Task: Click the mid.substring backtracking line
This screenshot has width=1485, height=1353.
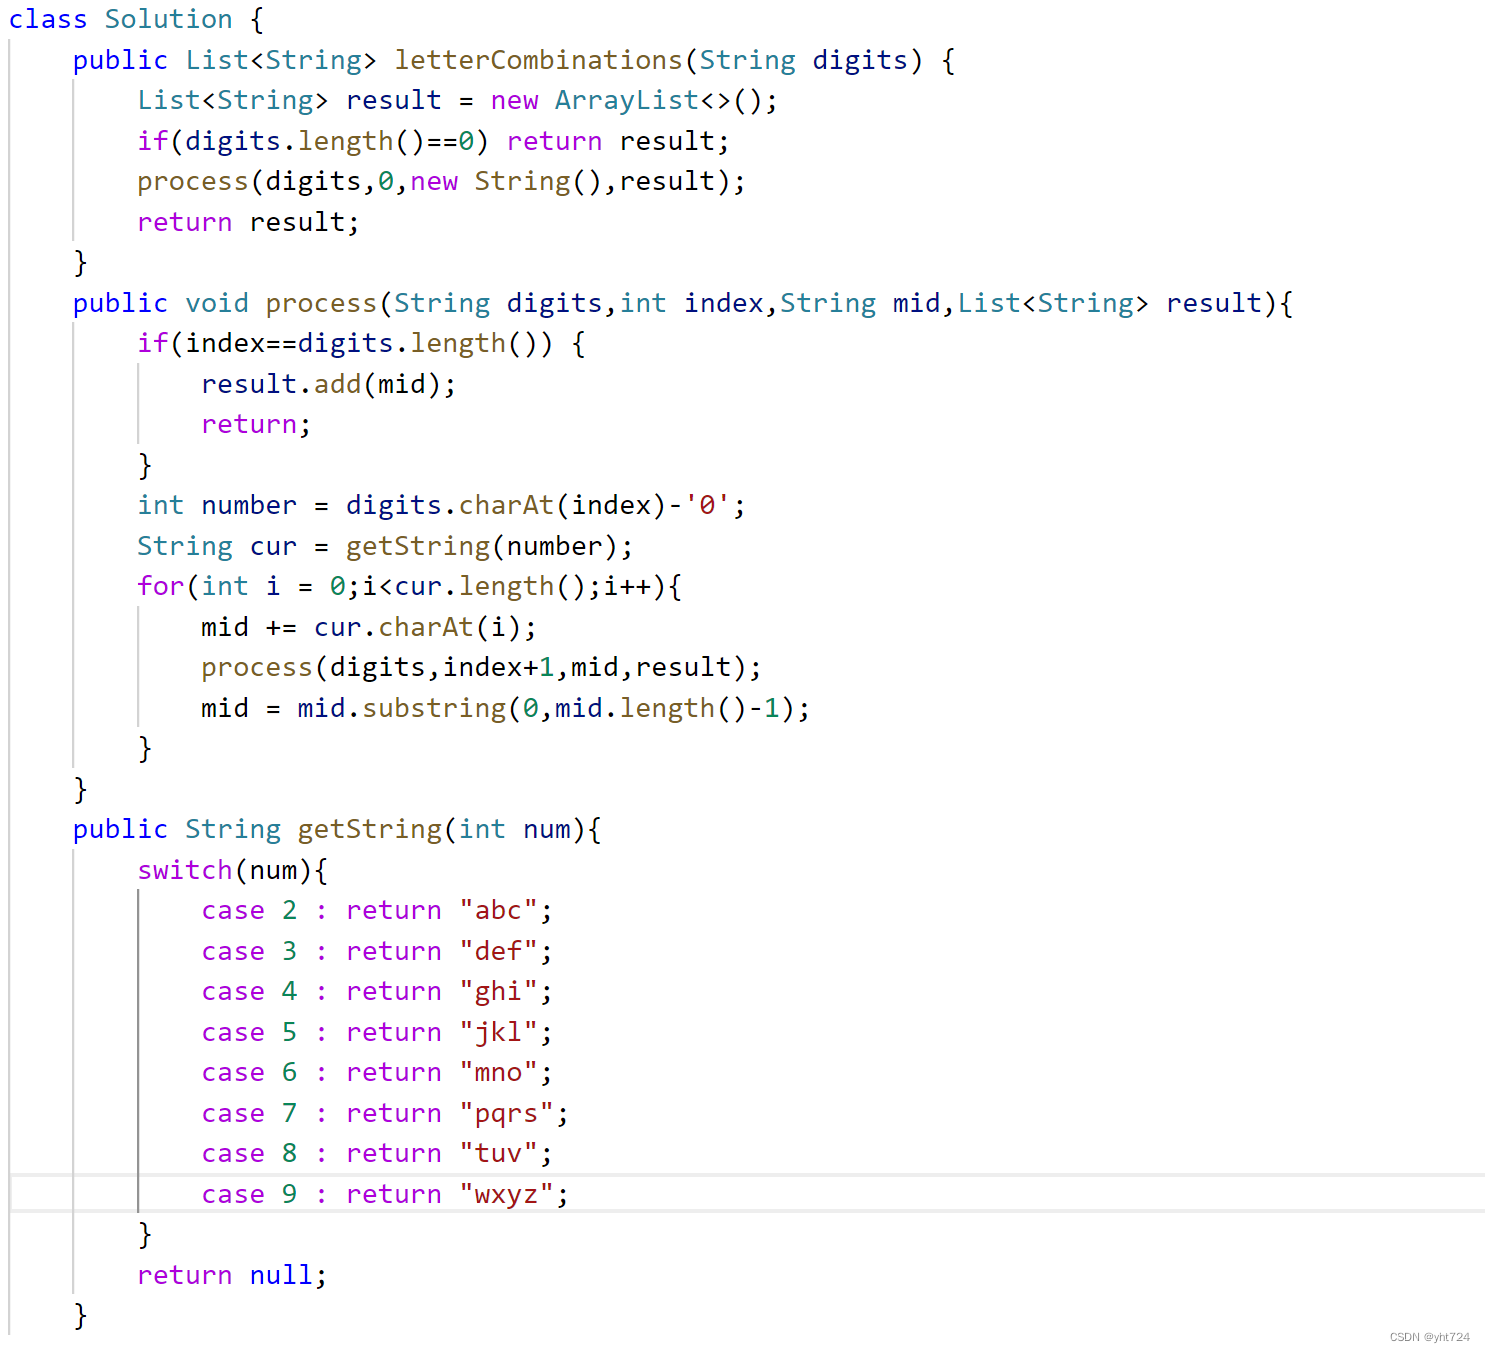Action: [505, 708]
